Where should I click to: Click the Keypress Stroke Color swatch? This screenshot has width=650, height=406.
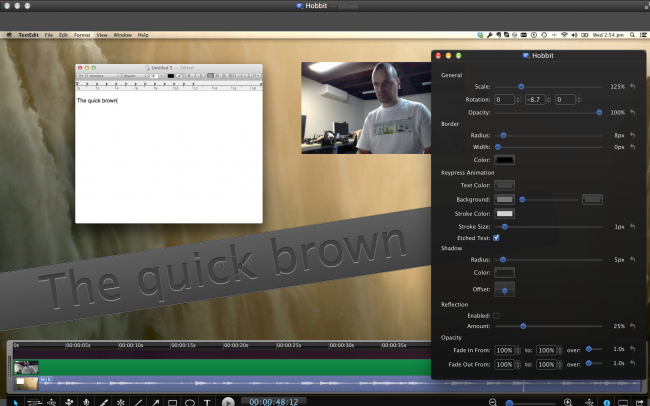coord(504,213)
